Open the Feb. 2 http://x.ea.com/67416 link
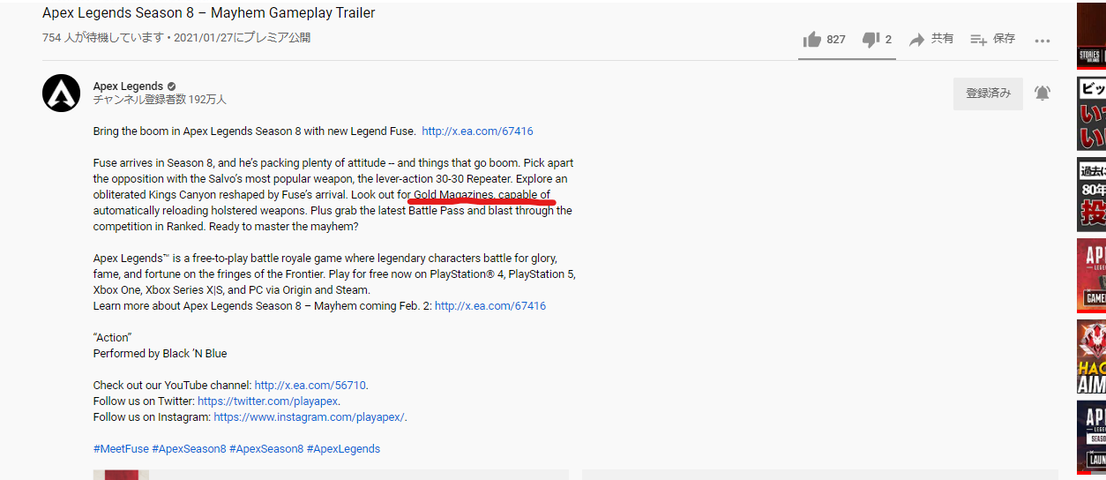Image resolution: width=1106 pixels, height=480 pixels. (x=490, y=306)
